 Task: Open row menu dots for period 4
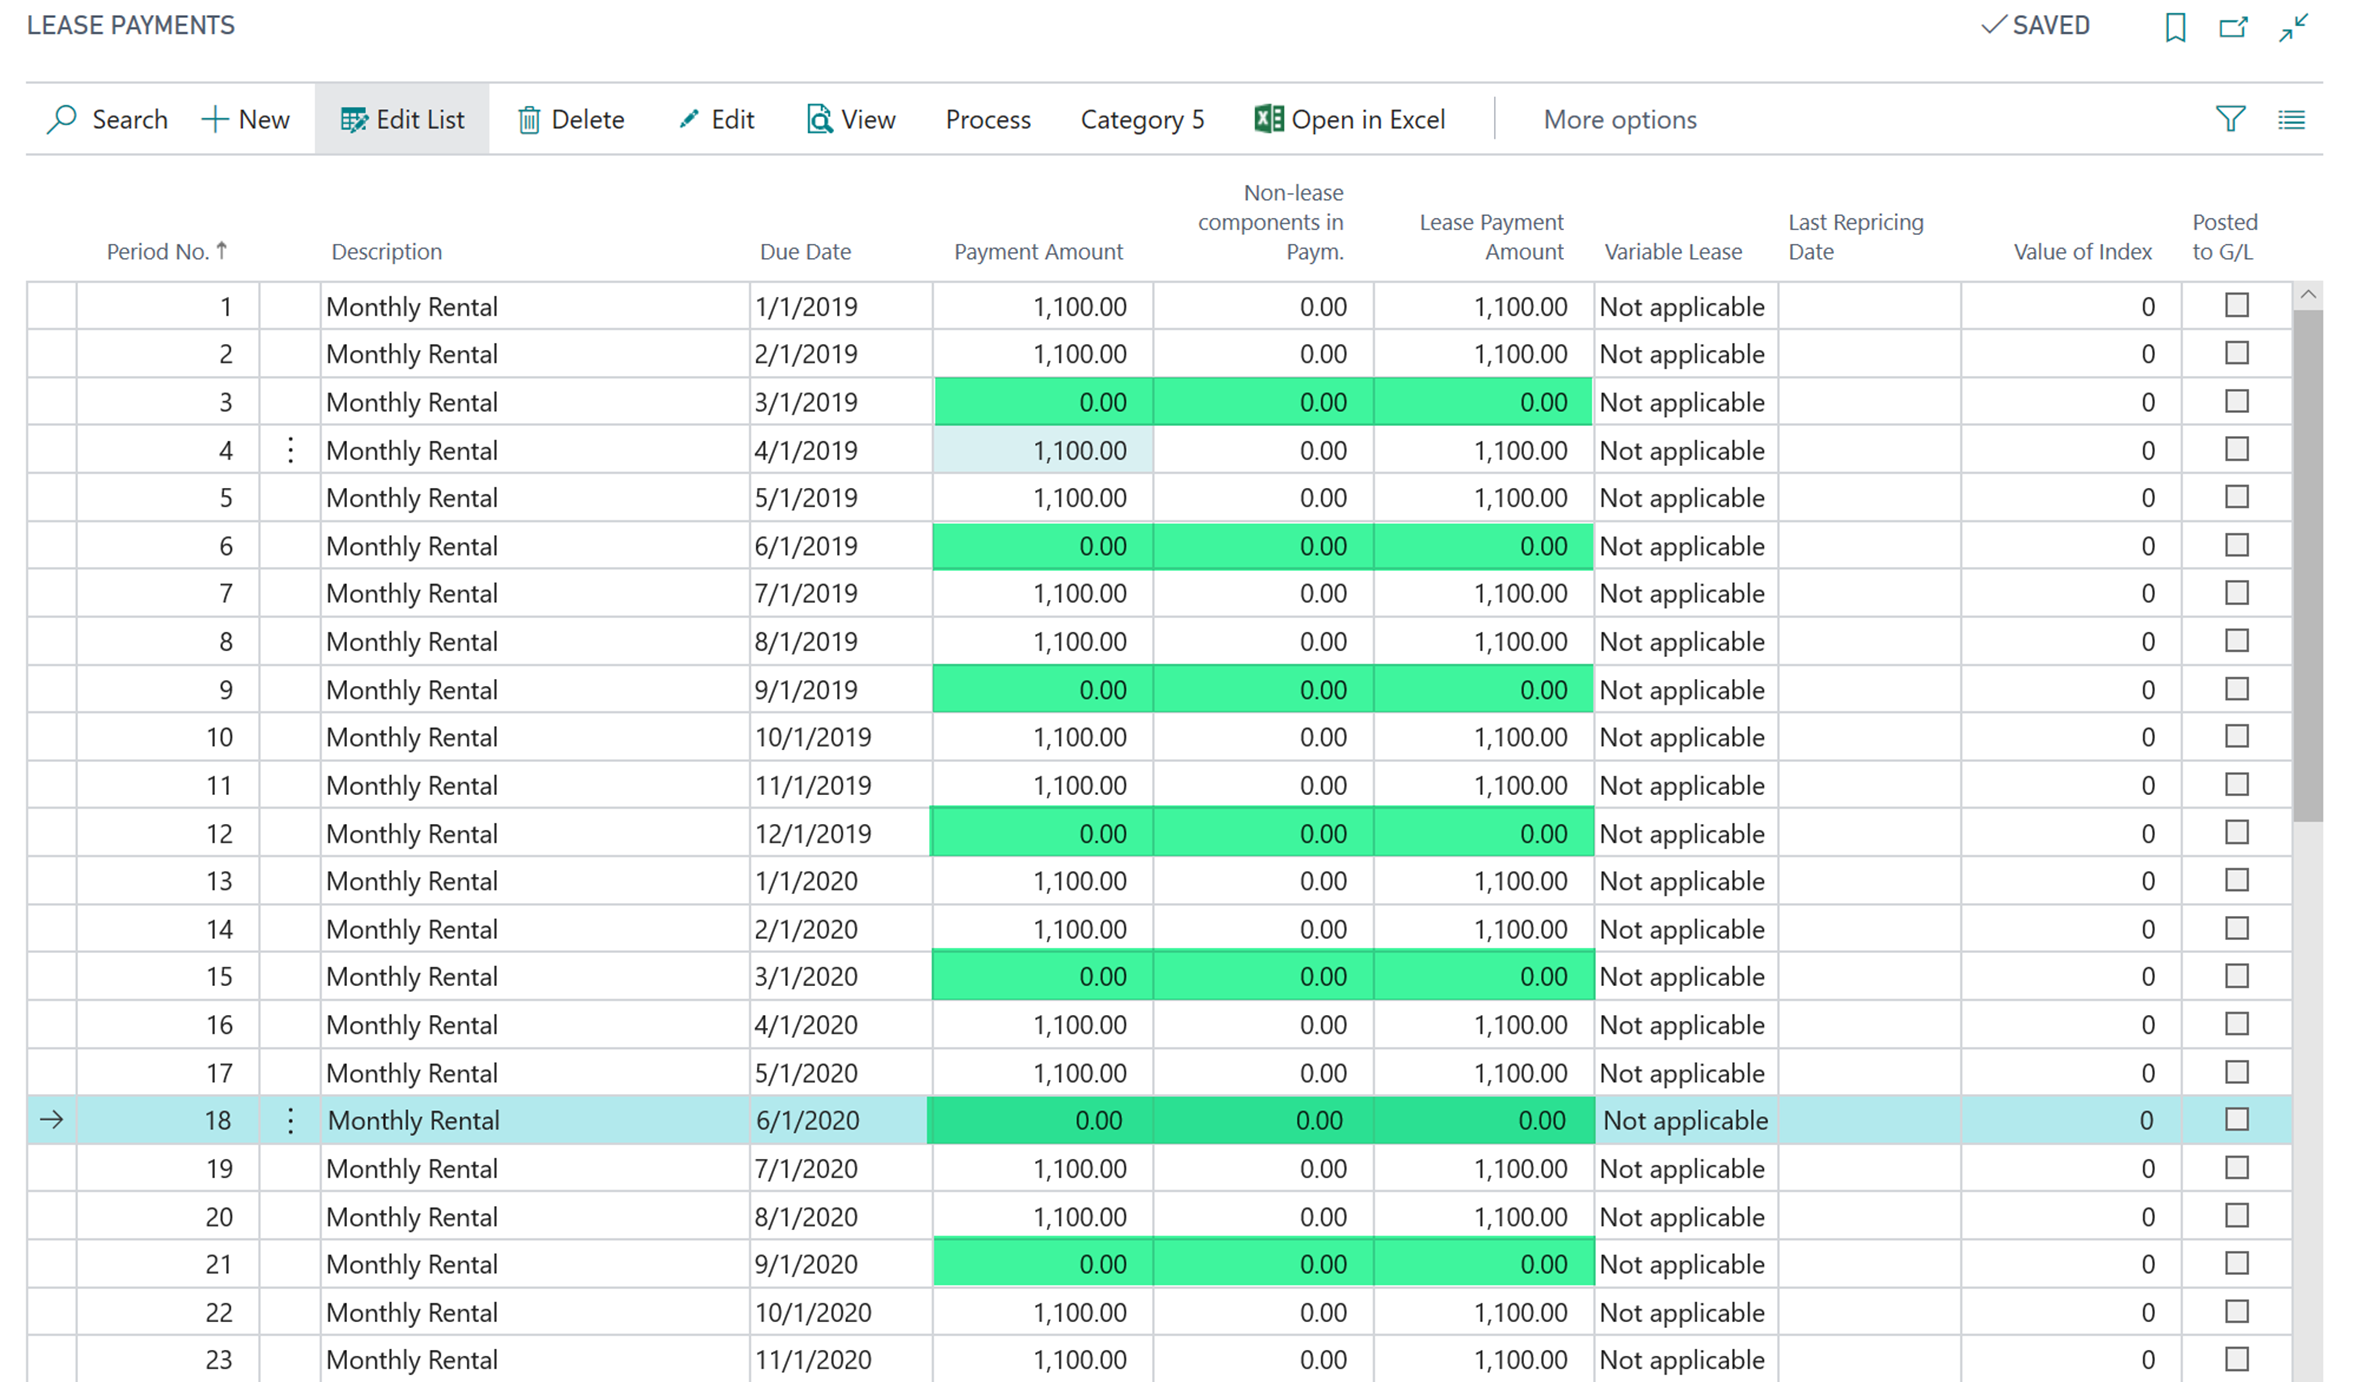tap(290, 450)
